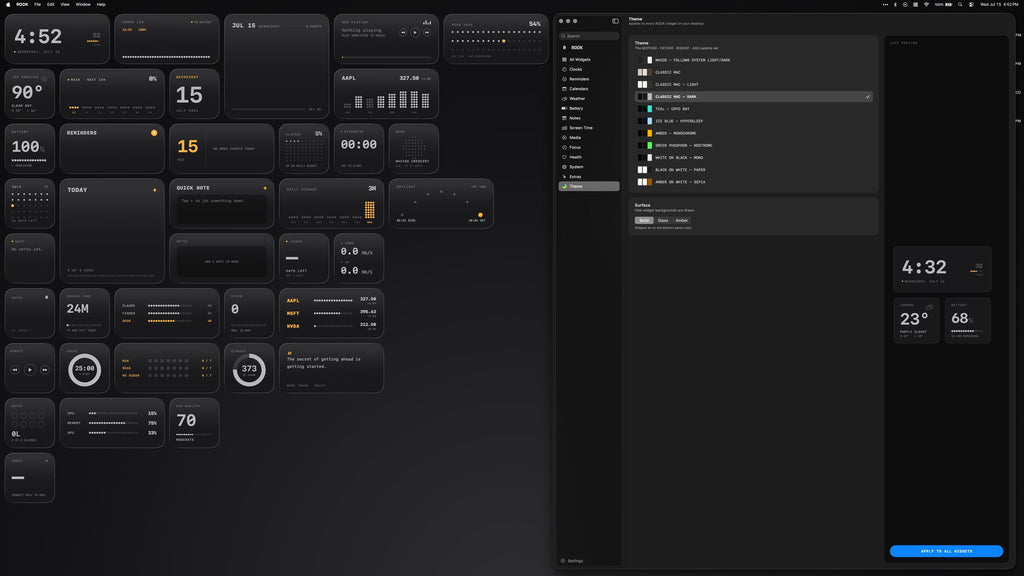Click the menu bar date and time
Screen dimensions: 1024x576
click(x=999, y=5)
